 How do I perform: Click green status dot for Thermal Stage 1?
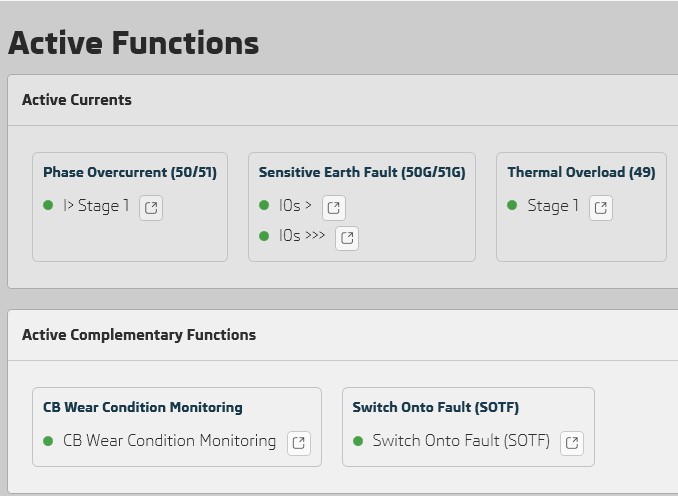pos(512,205)
